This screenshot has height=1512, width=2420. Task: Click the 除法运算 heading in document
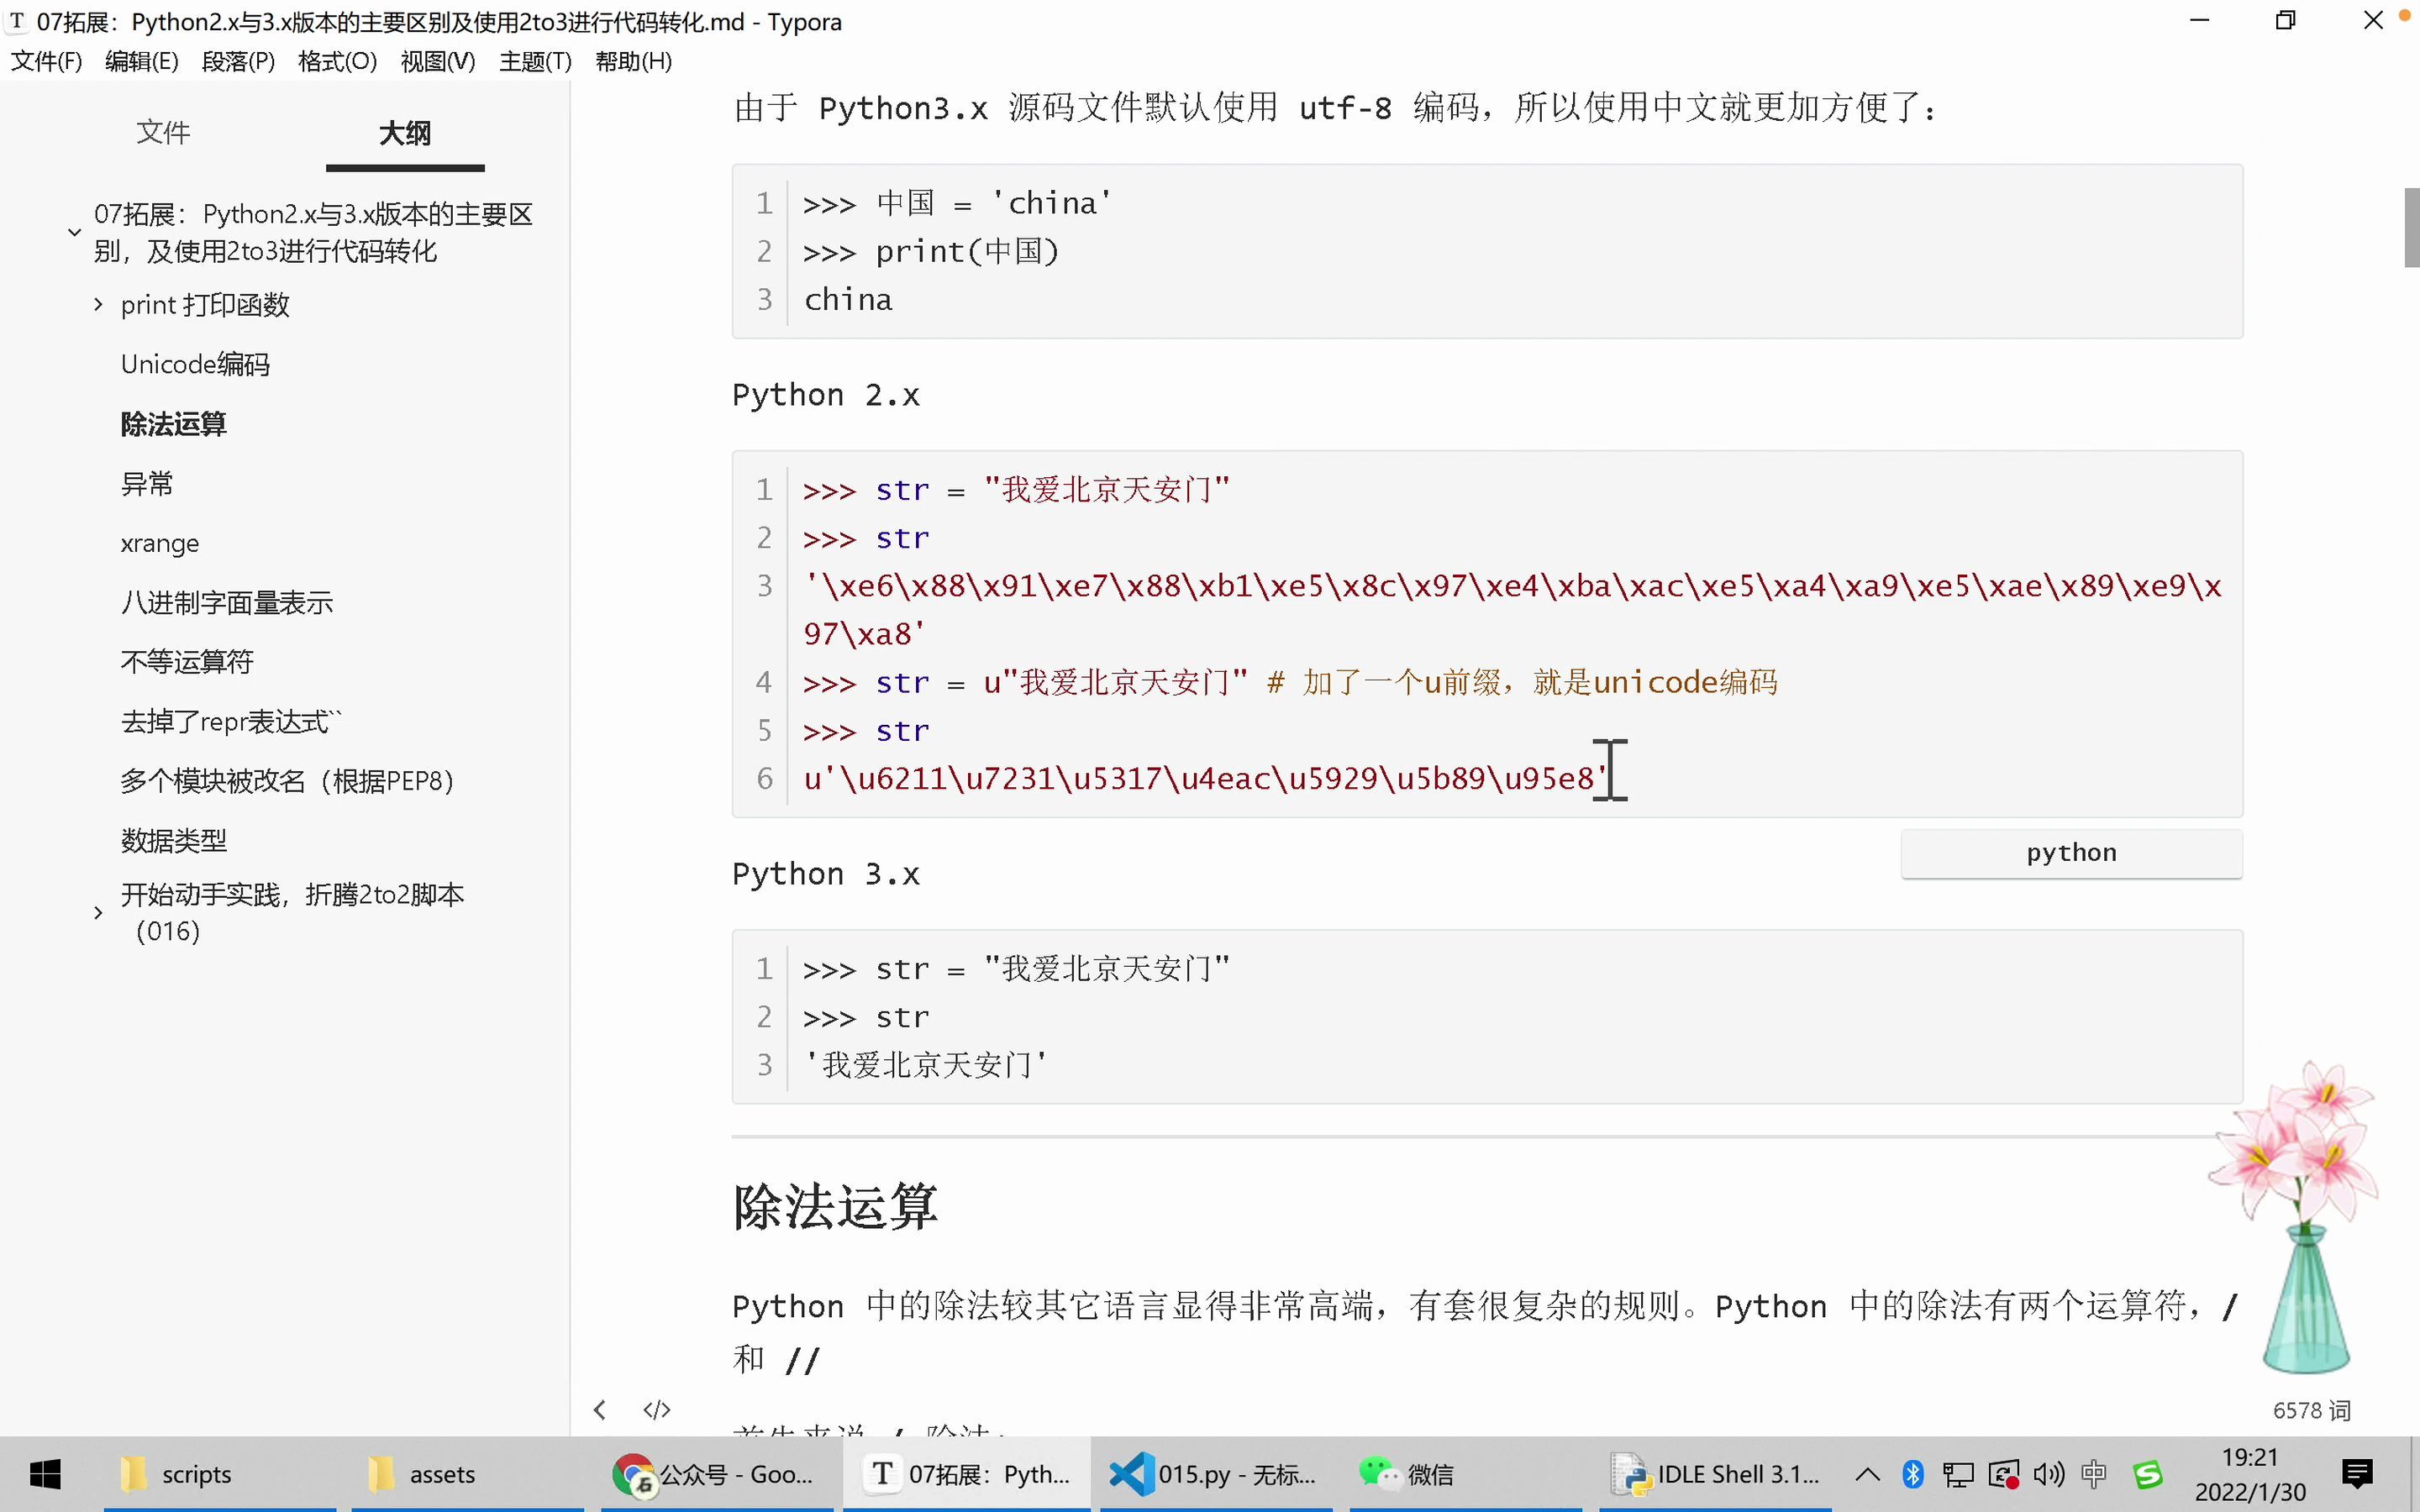(x=835, y=1206)
